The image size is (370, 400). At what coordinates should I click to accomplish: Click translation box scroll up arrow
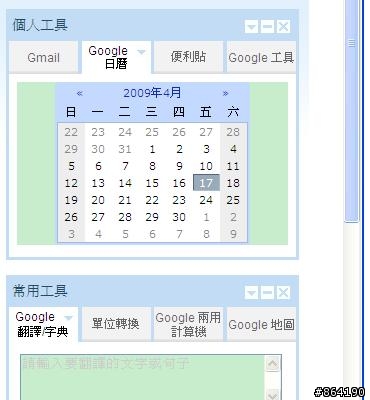click(273, 363)
